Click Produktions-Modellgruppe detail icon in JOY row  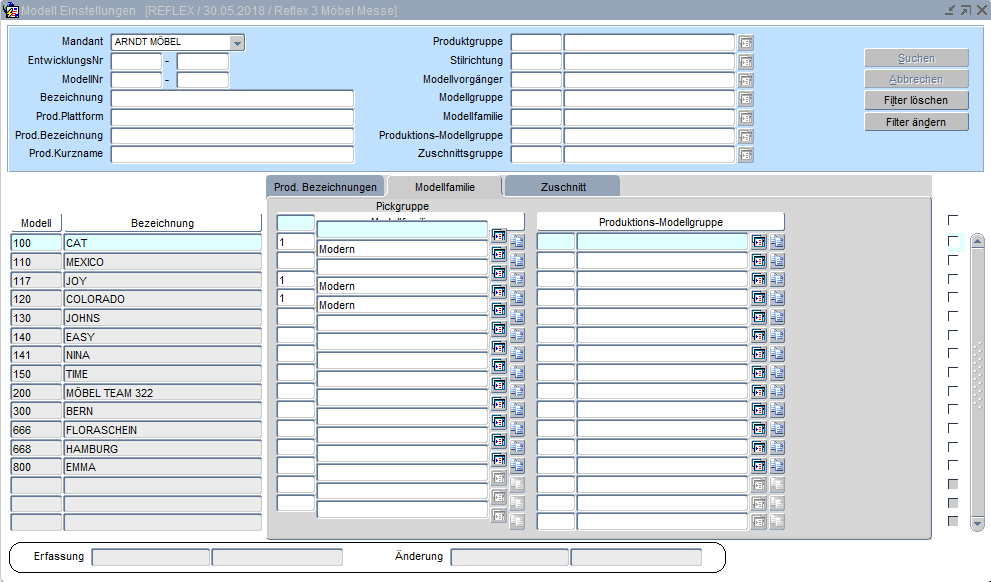tap(777, 280)
